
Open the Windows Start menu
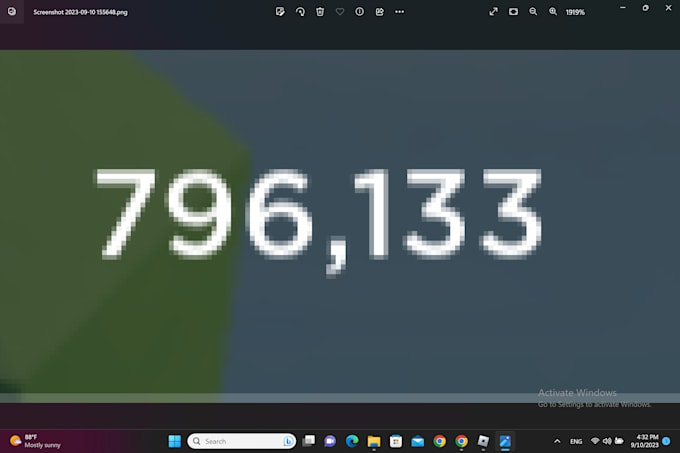pyautogui.click(x=174, y=441)
